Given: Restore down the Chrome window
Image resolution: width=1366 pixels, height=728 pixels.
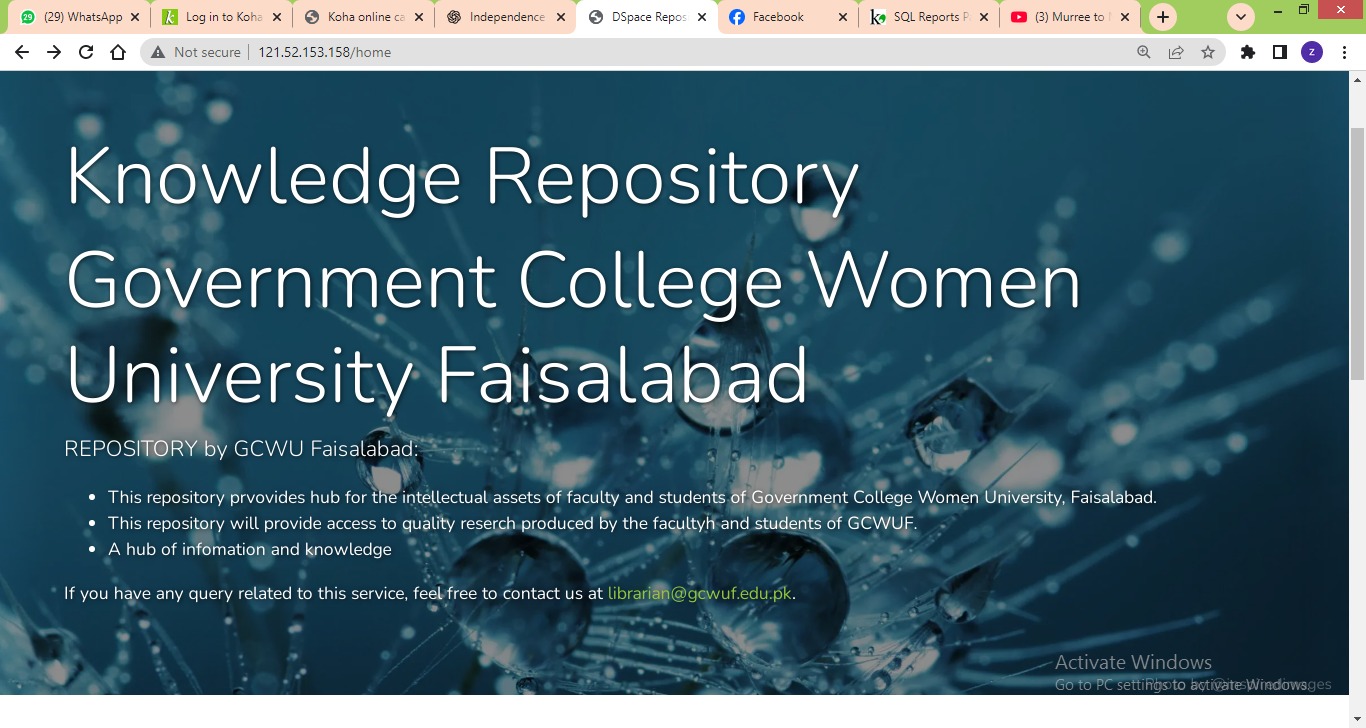Looking at the screenshot, I should click(1303, 10).
